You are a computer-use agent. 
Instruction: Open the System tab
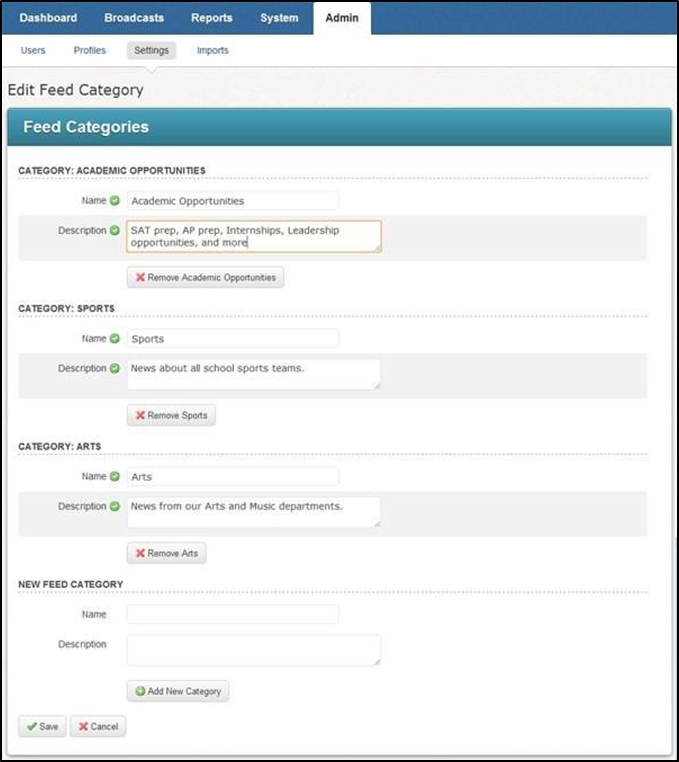click(279, 18)
